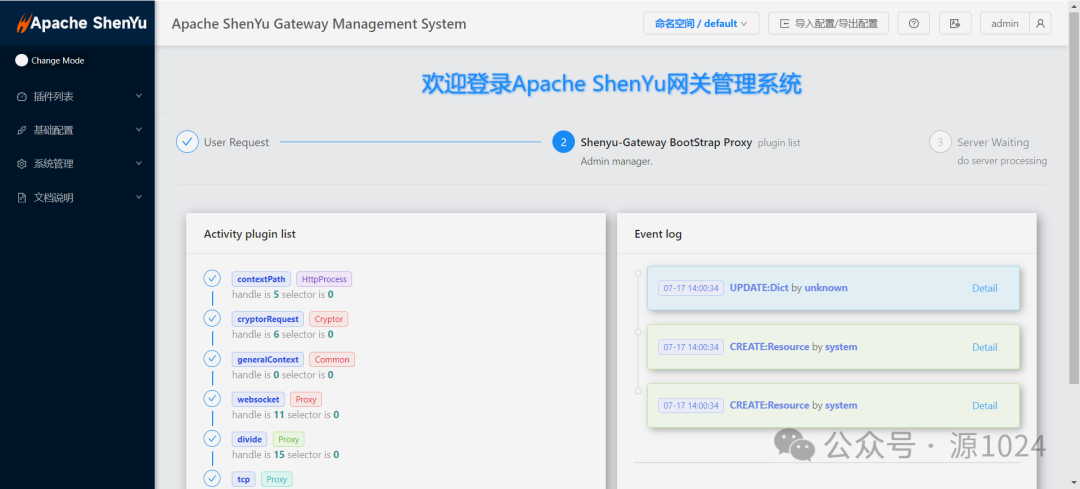Click the tcp plugin tag

(x=244, y=479)
